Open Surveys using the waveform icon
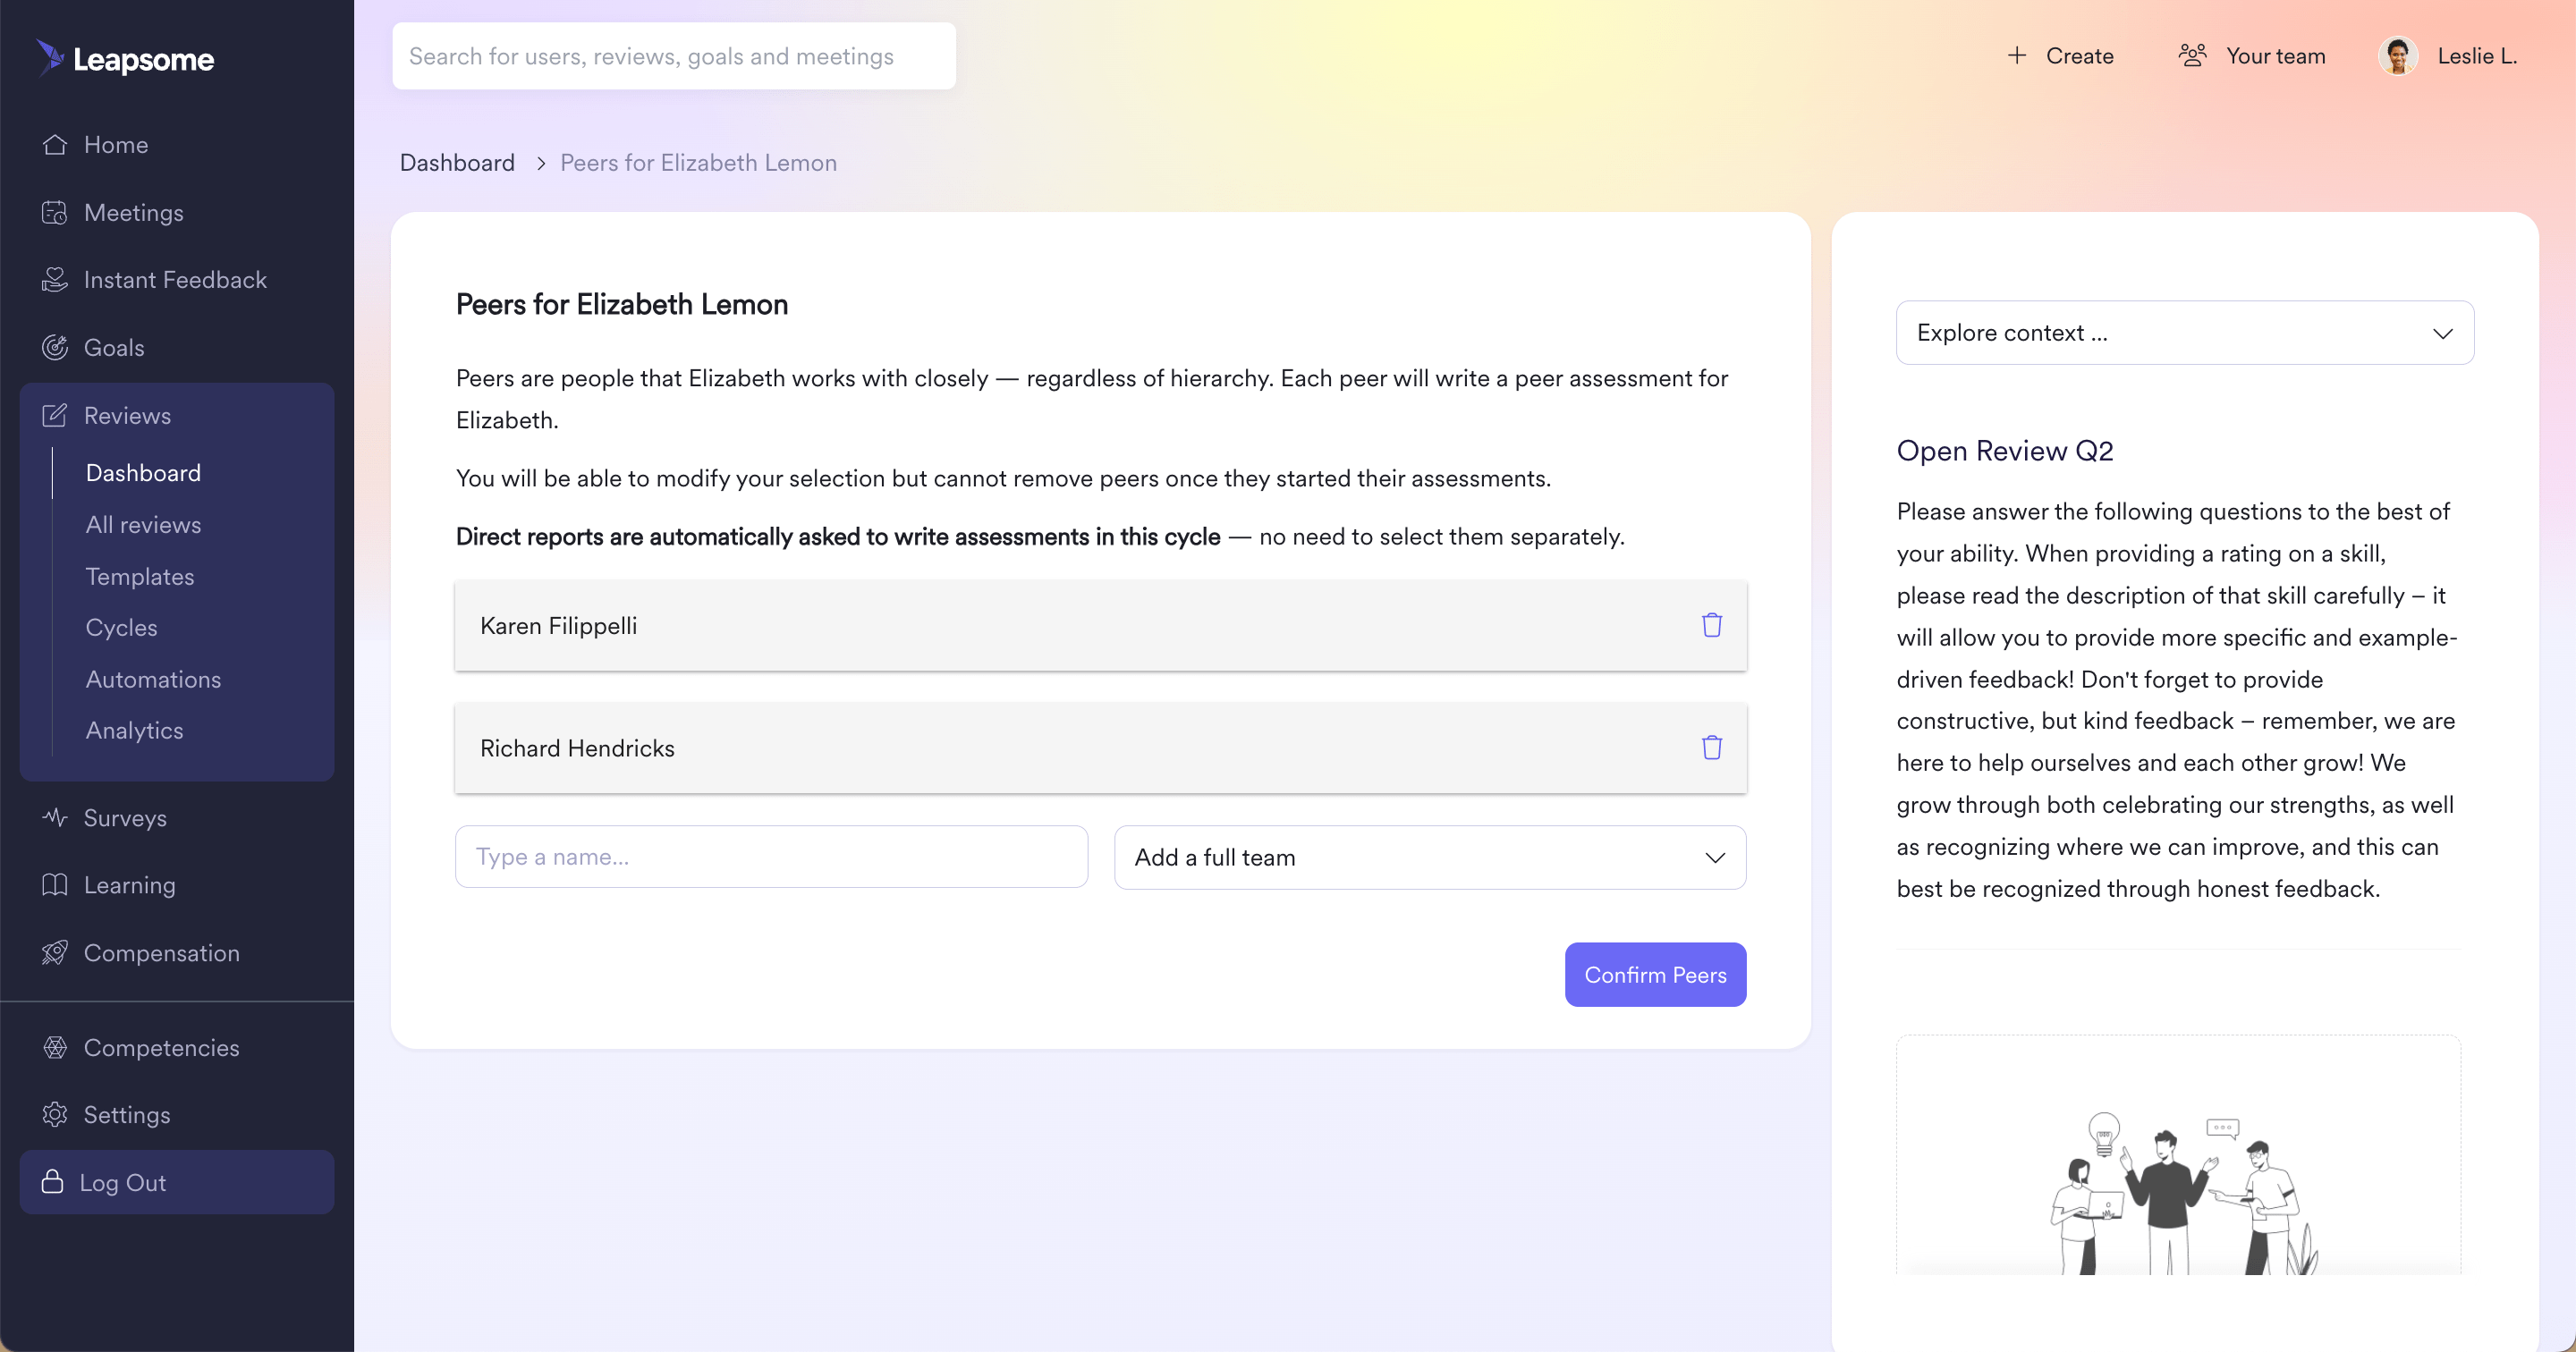 point(56,817)
